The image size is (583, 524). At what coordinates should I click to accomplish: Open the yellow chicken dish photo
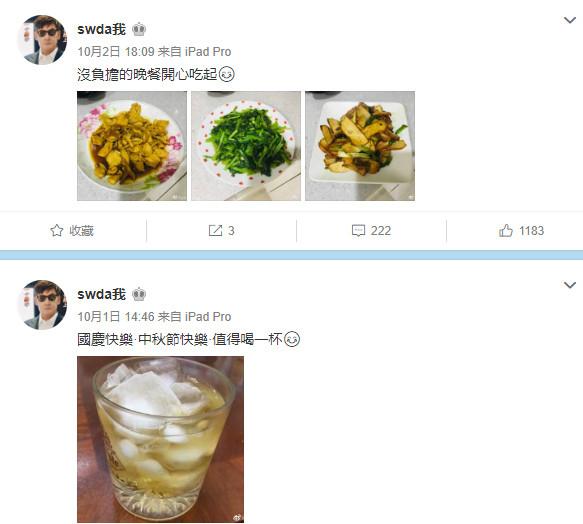(132, 146)
